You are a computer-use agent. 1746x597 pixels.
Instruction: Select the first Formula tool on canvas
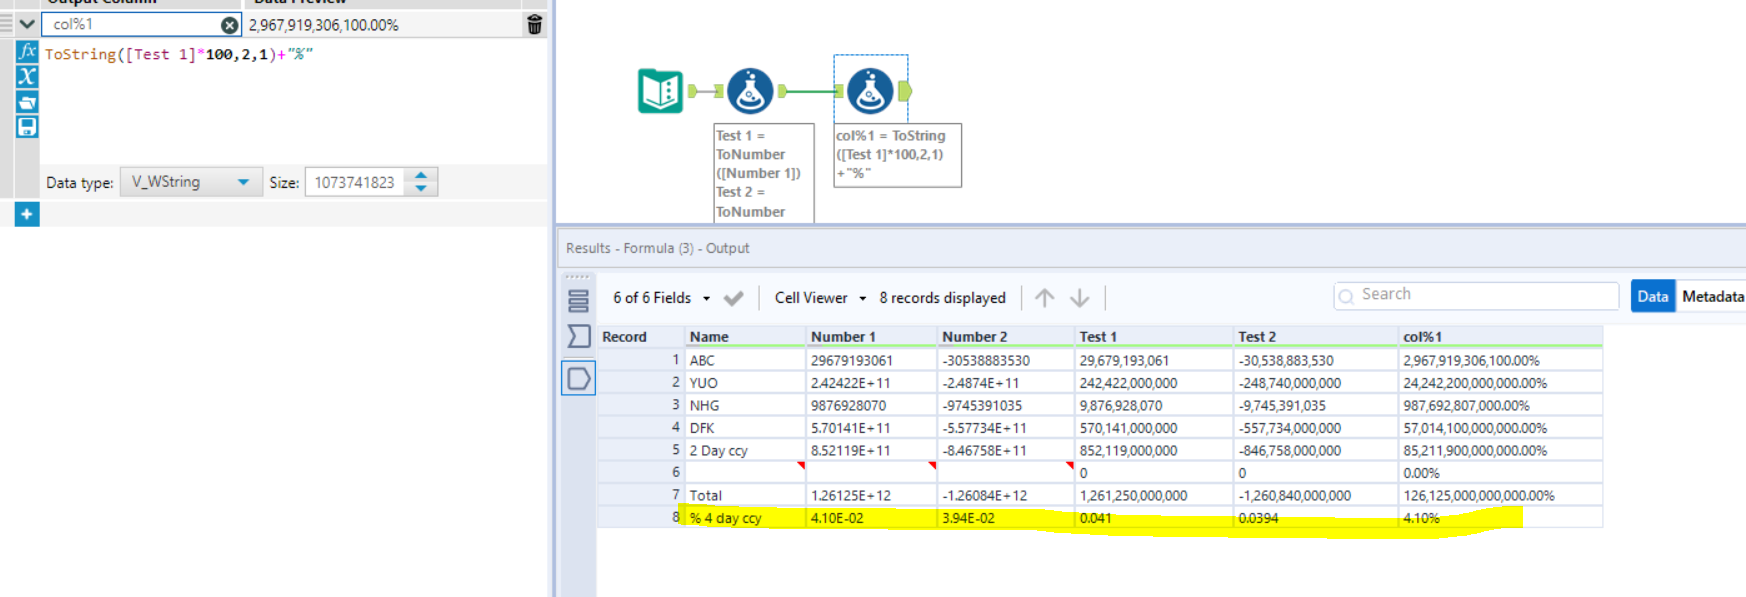(750, 91)
